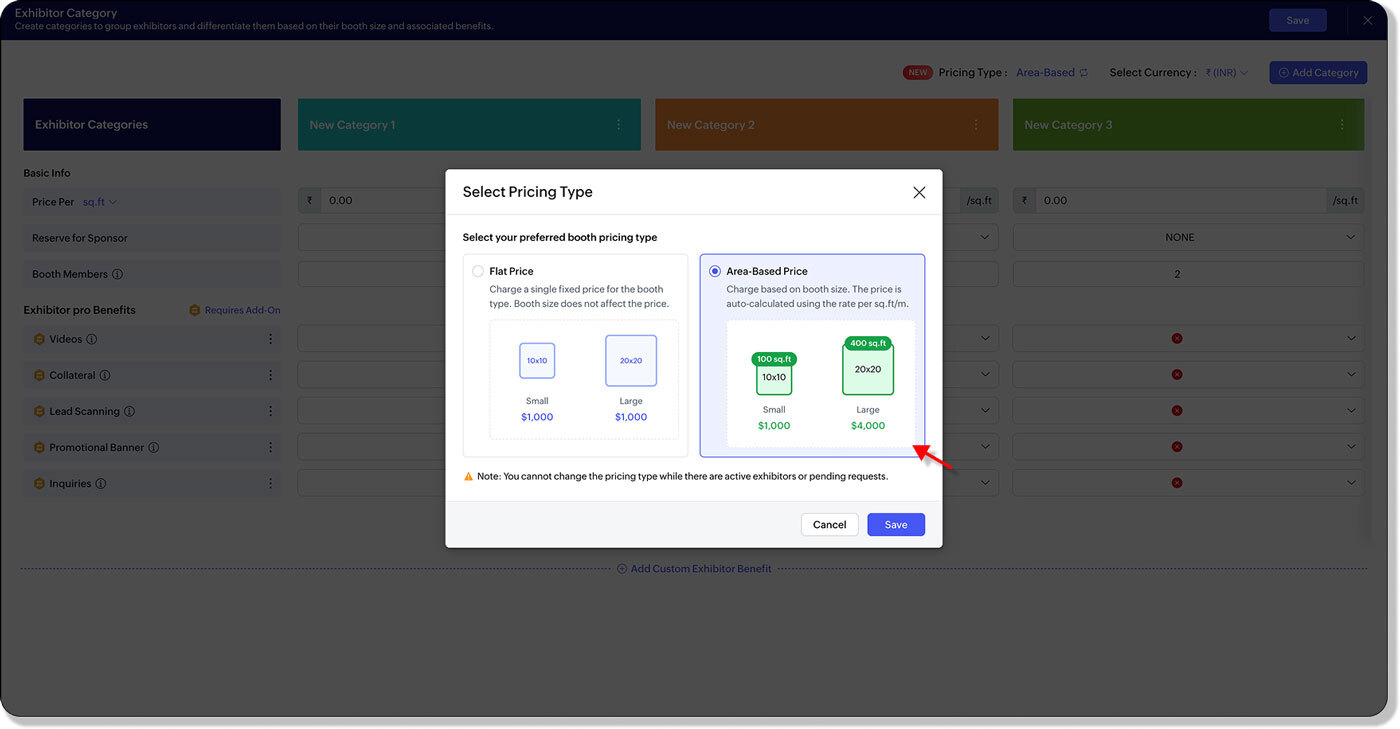
Task: Open the Videos row options menu
Action: pyautogui.click(x=270, y=339)
